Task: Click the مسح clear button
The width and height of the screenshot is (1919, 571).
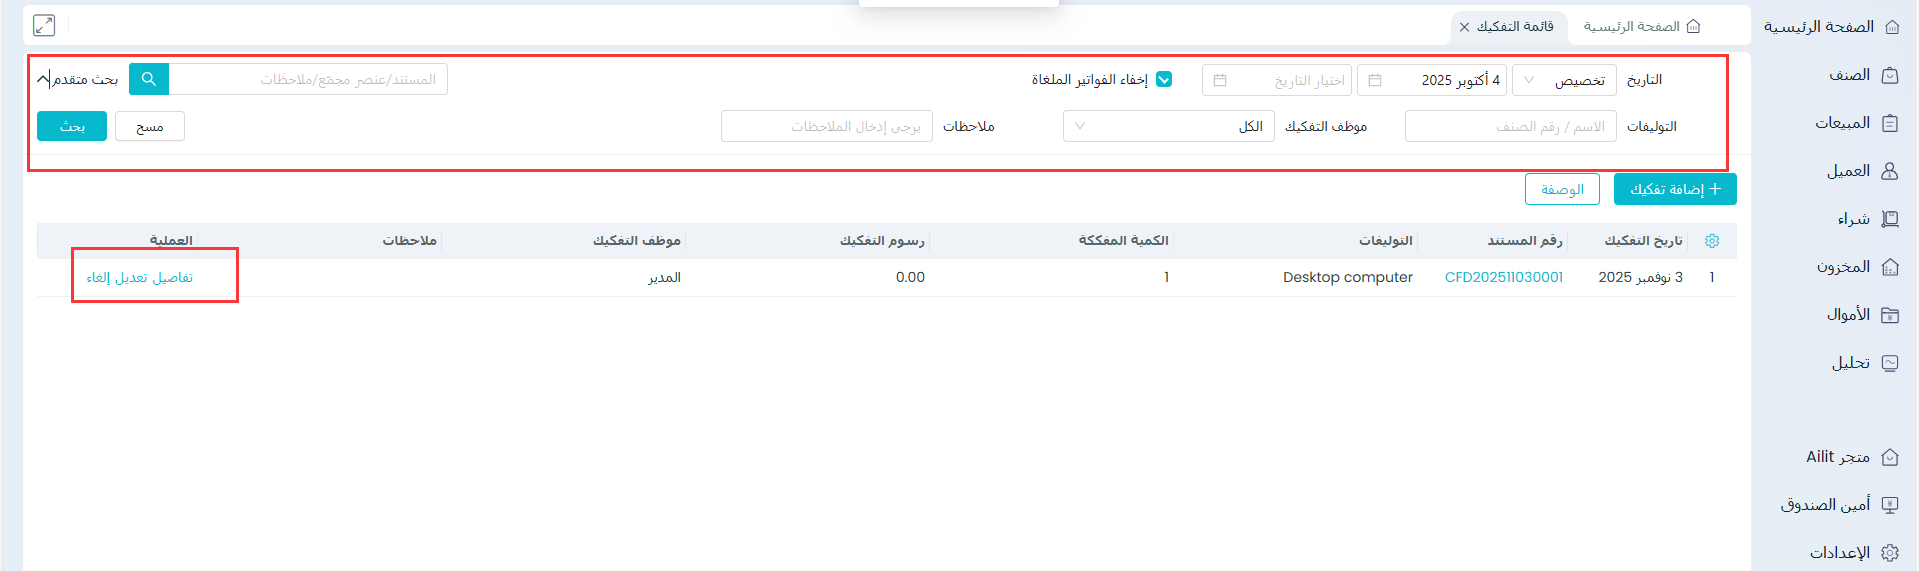Action: pos(150,127)
